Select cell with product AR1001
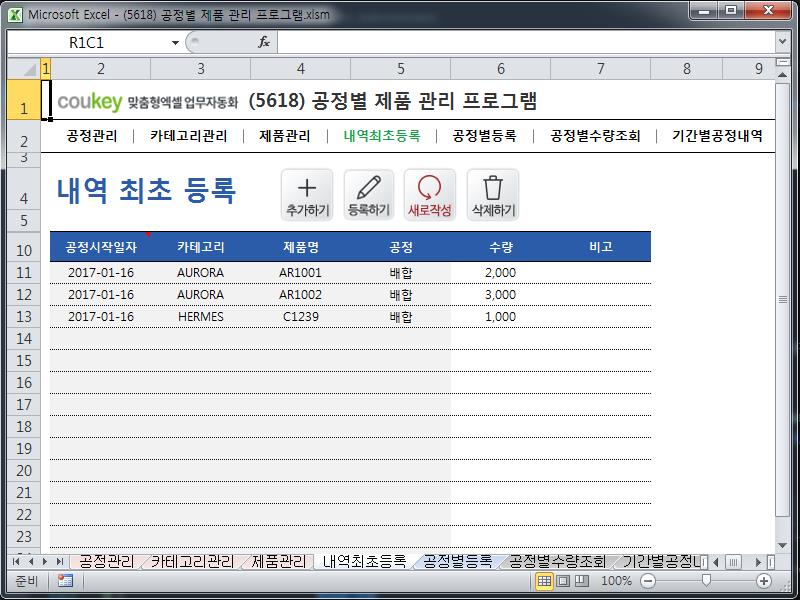800x600 pixels. 301,272
